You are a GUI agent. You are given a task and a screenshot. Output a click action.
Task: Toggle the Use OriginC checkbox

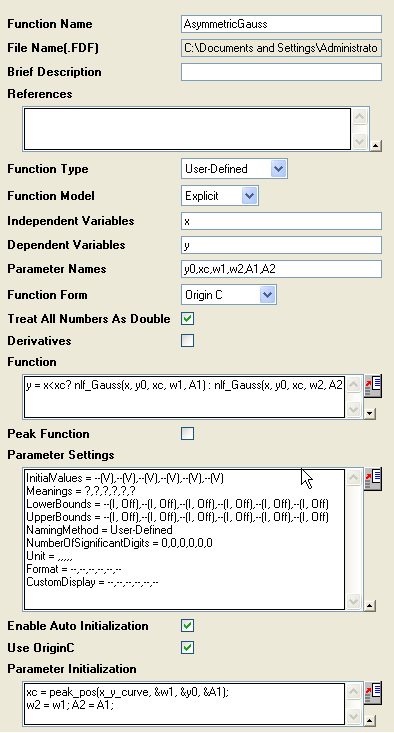click(x=187, y=647)
